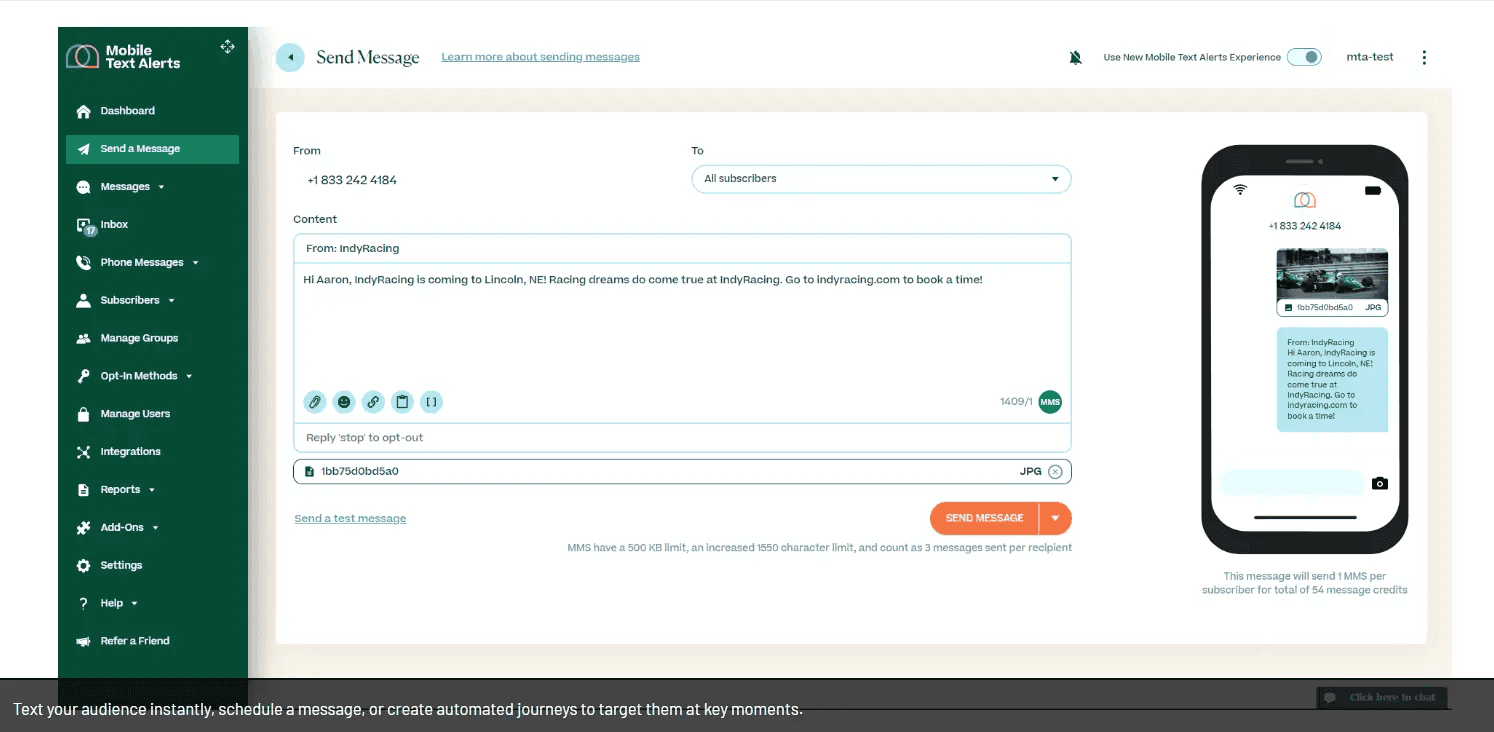Click the Phone Messages handset icon
Screen dimensions: 1494x732
pos(84,263)
